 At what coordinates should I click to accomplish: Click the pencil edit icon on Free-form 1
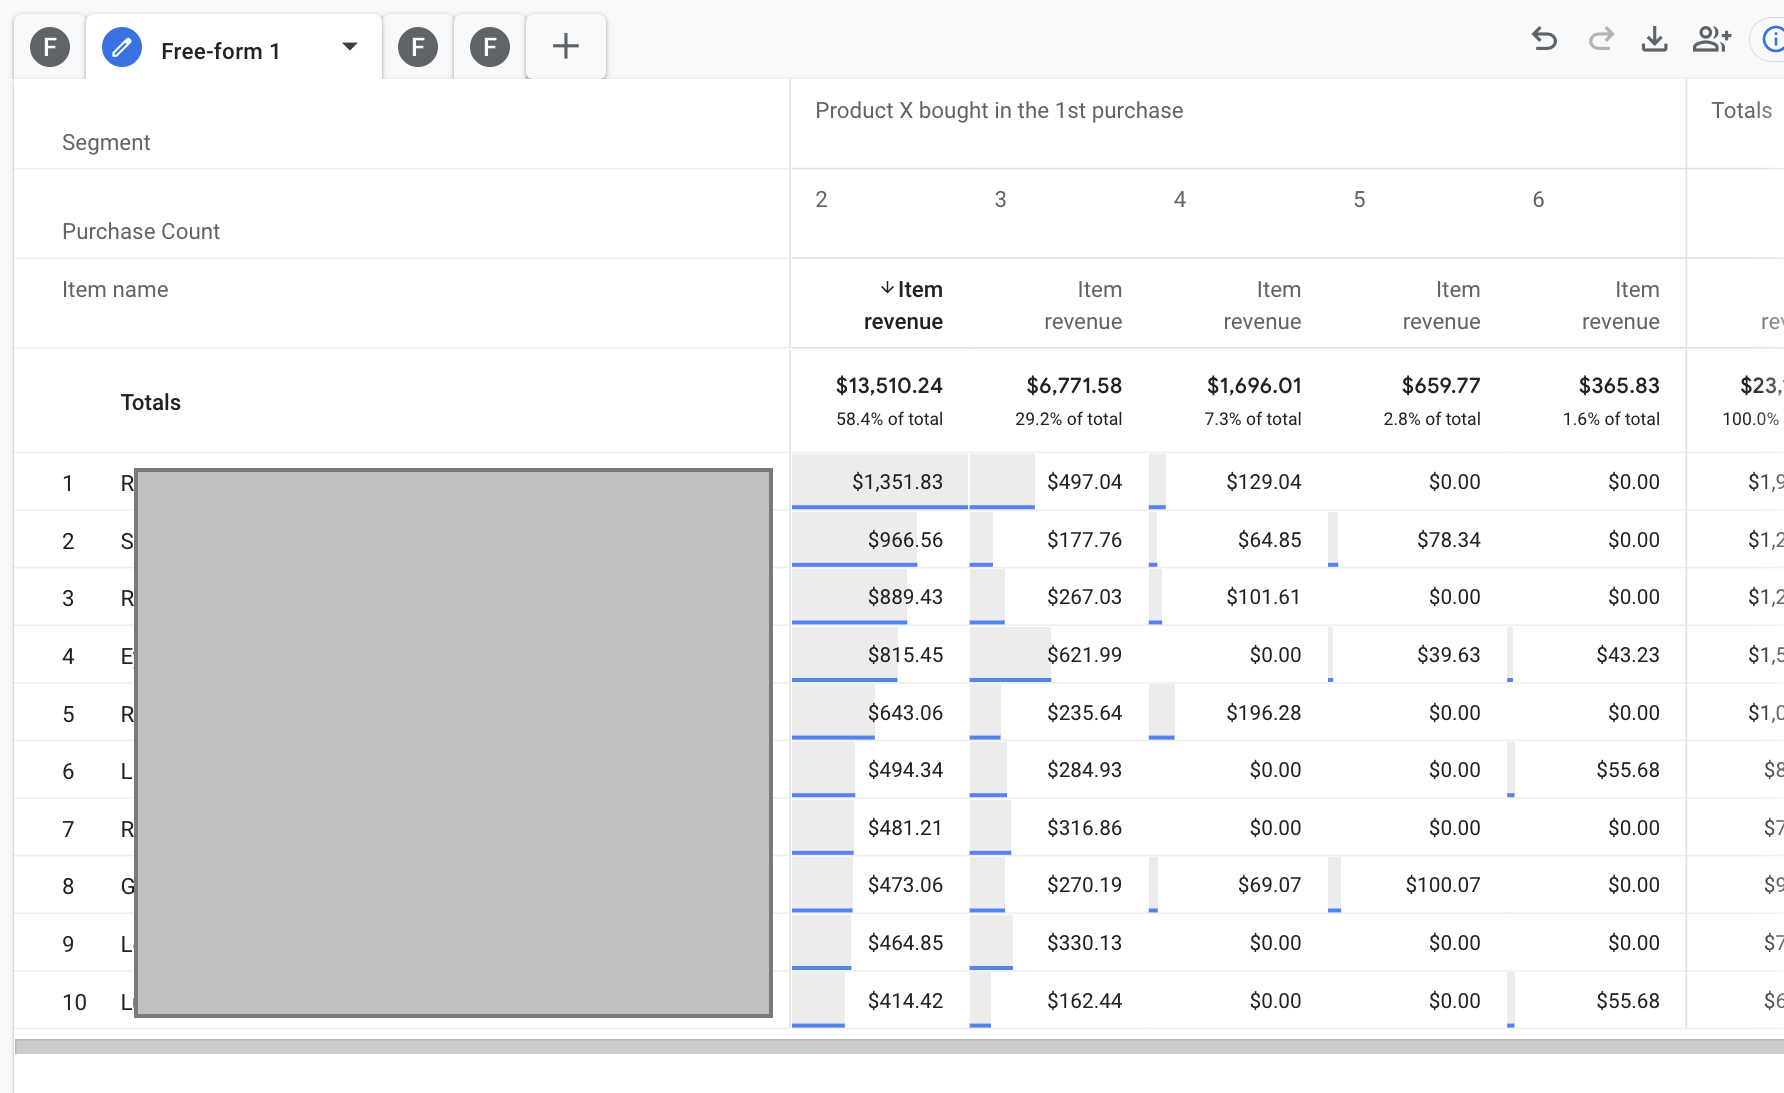click(x=122, y=48)
